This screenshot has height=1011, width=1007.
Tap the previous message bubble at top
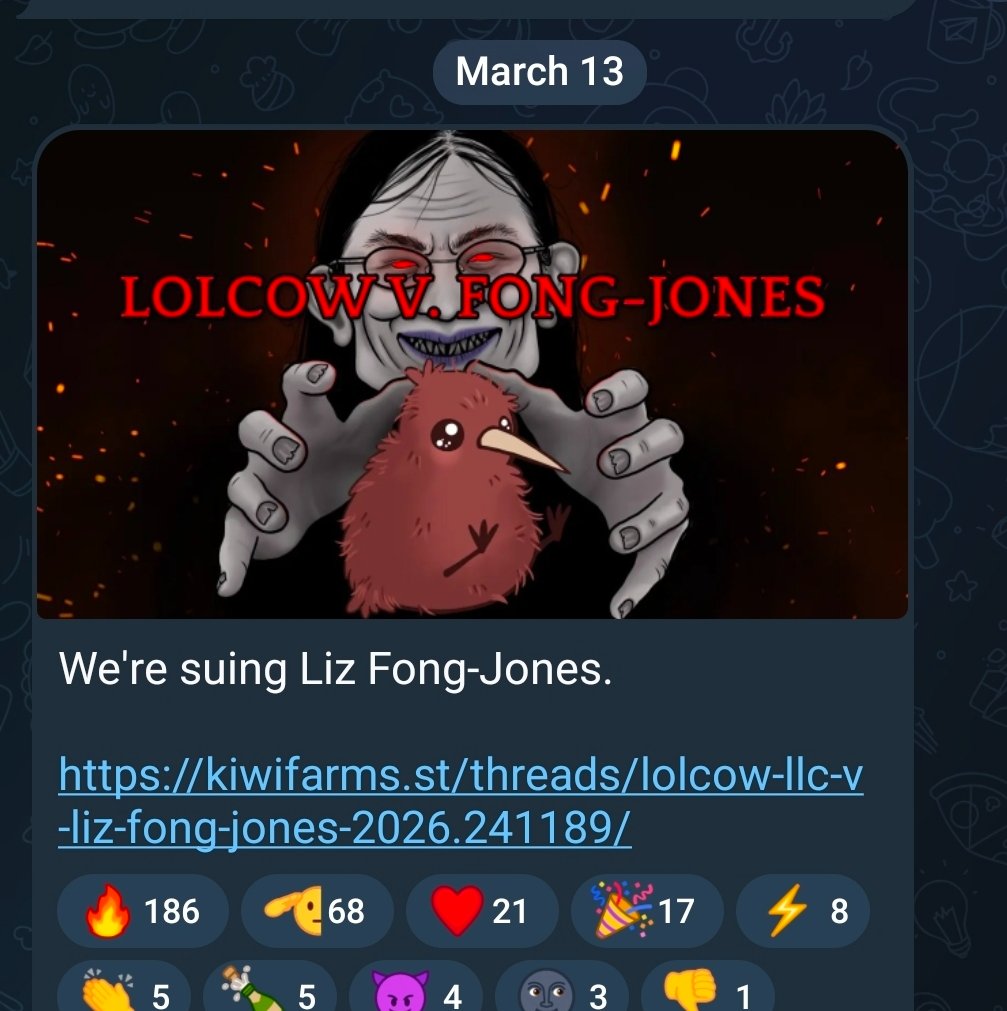pos(464,8)
